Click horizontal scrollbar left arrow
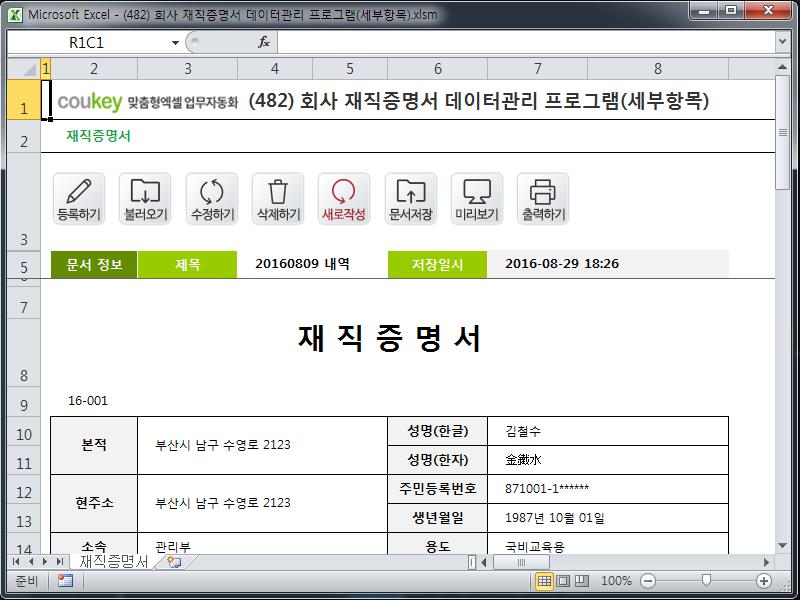 (x=484, y=562)
